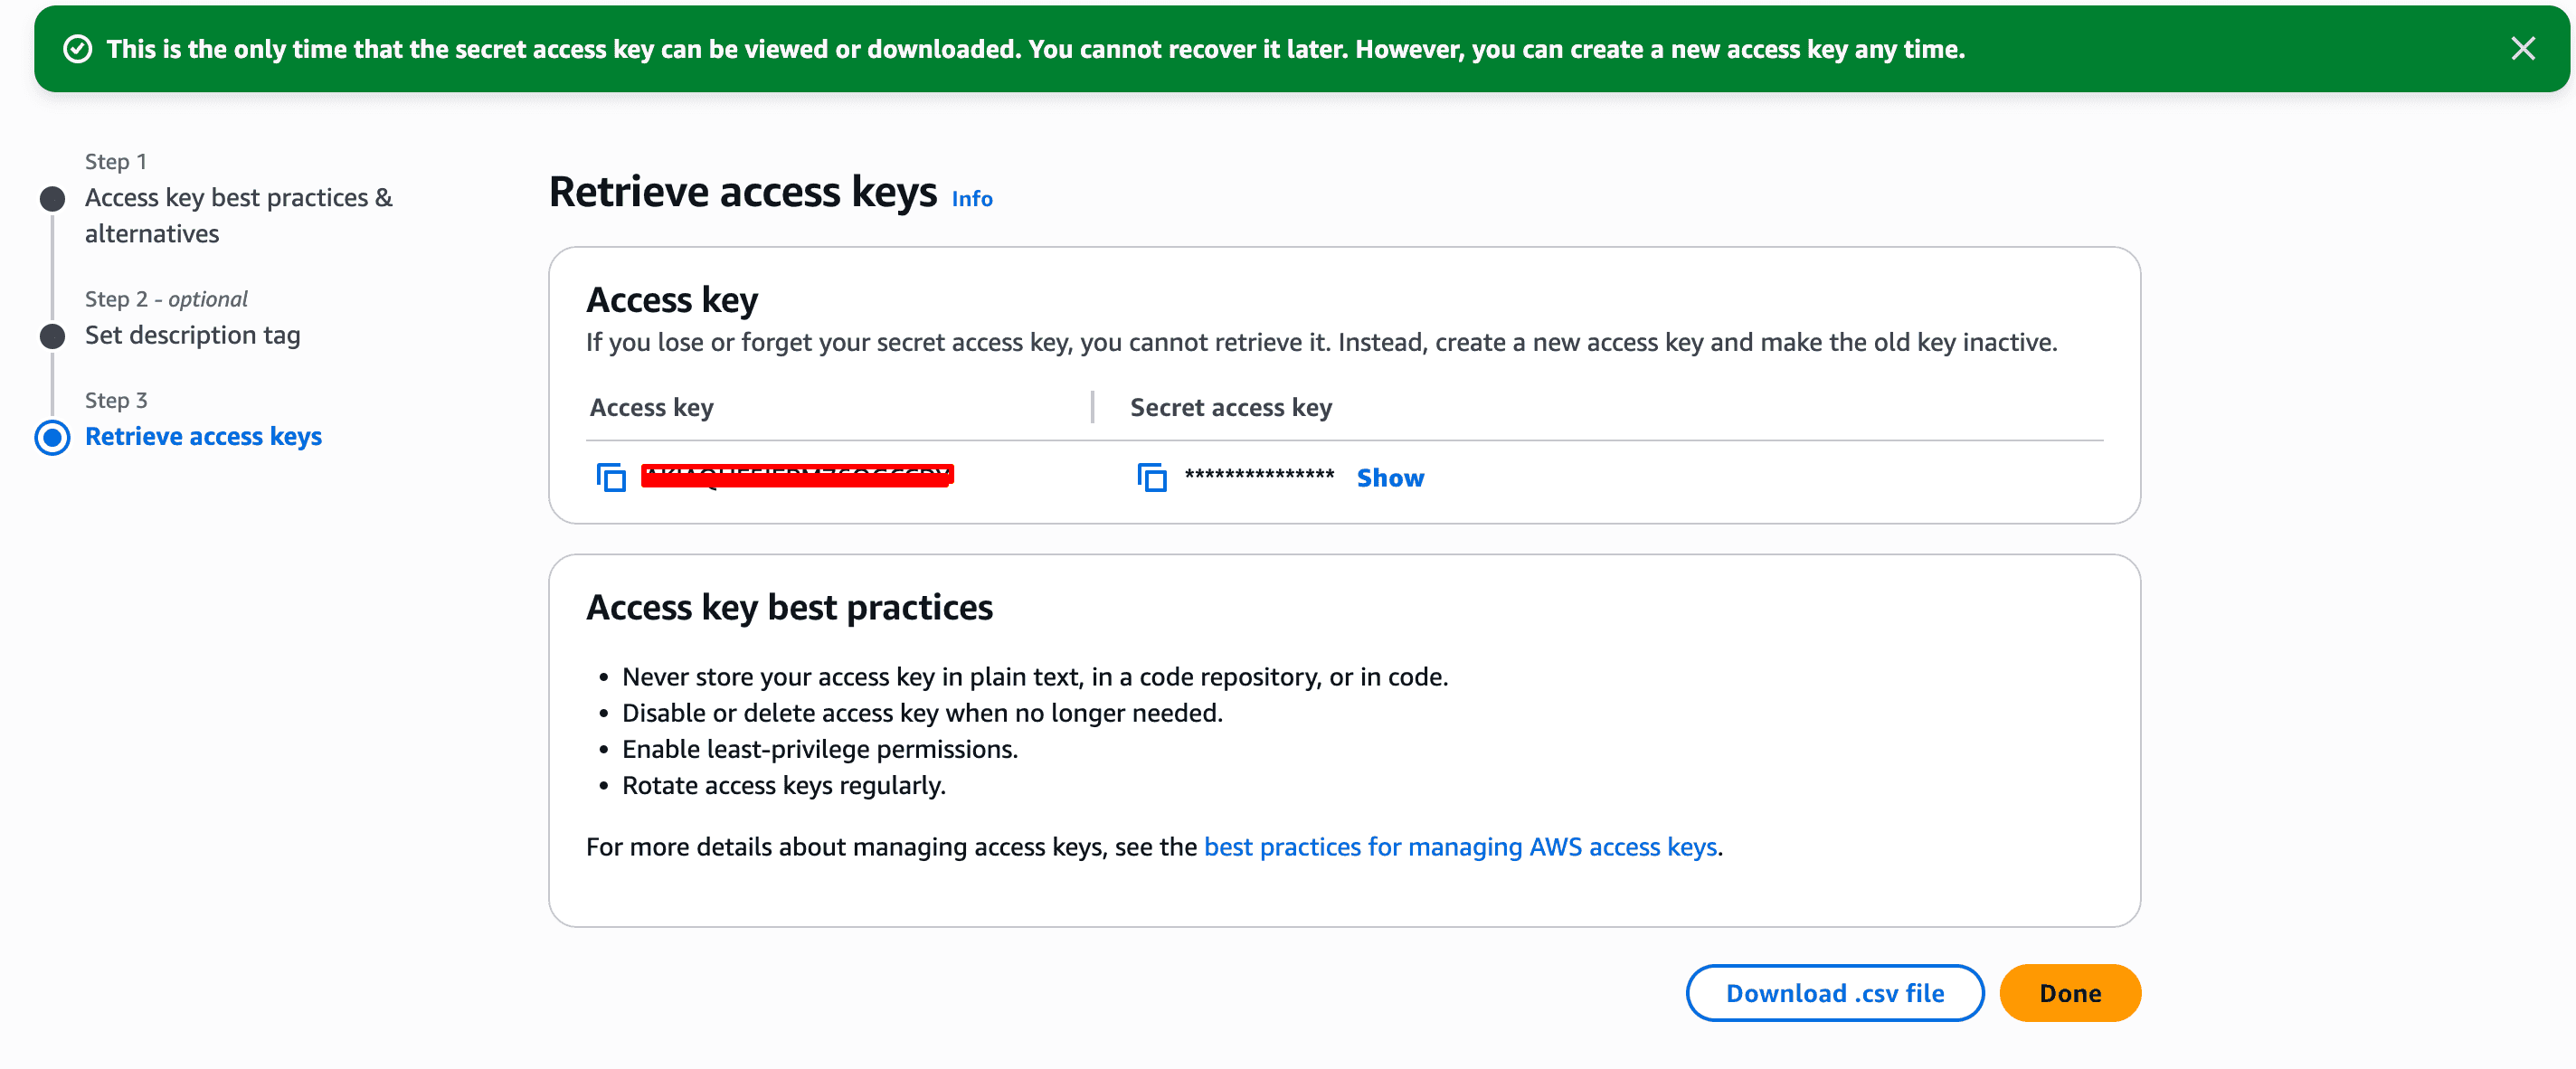Click 'Enable least-privilege permissions.' bullet
The image size is (2576, 1069).
820,750
